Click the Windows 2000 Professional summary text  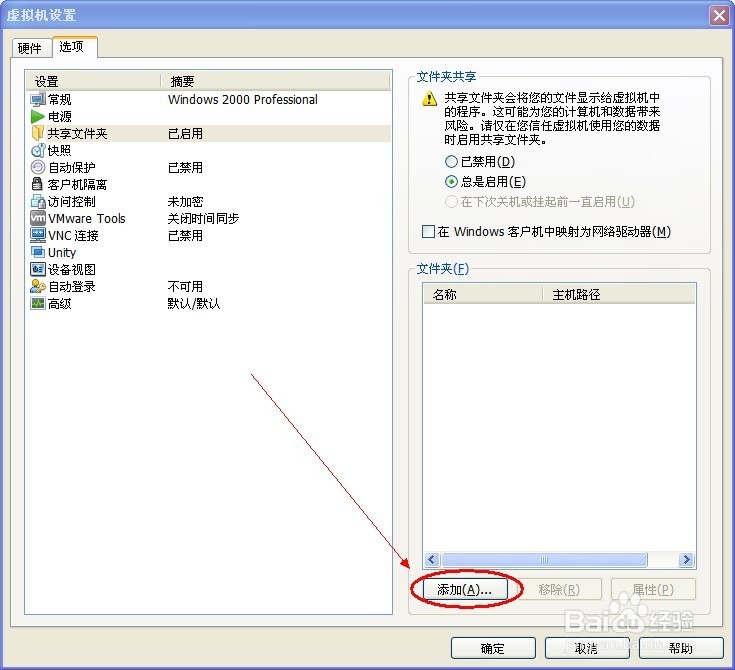[243, 99]
